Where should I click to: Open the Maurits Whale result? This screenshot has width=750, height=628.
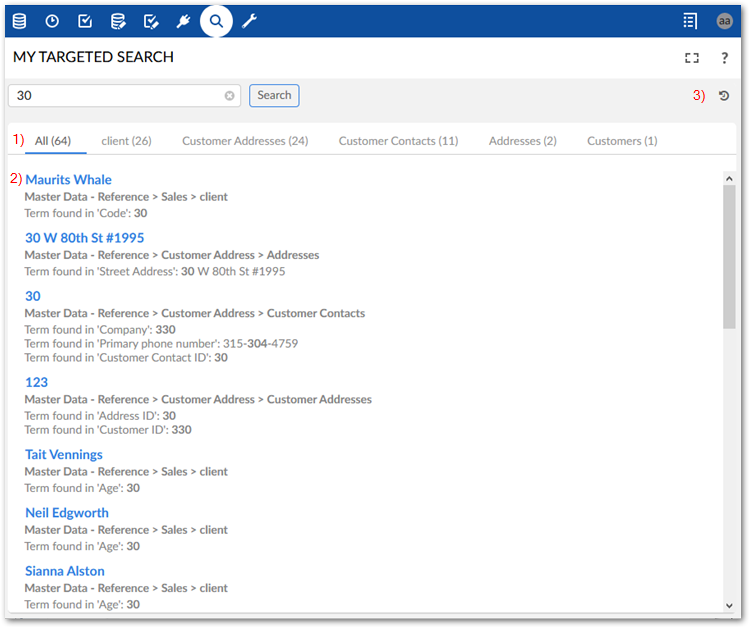pyautogui.click(x=68, y=180)
